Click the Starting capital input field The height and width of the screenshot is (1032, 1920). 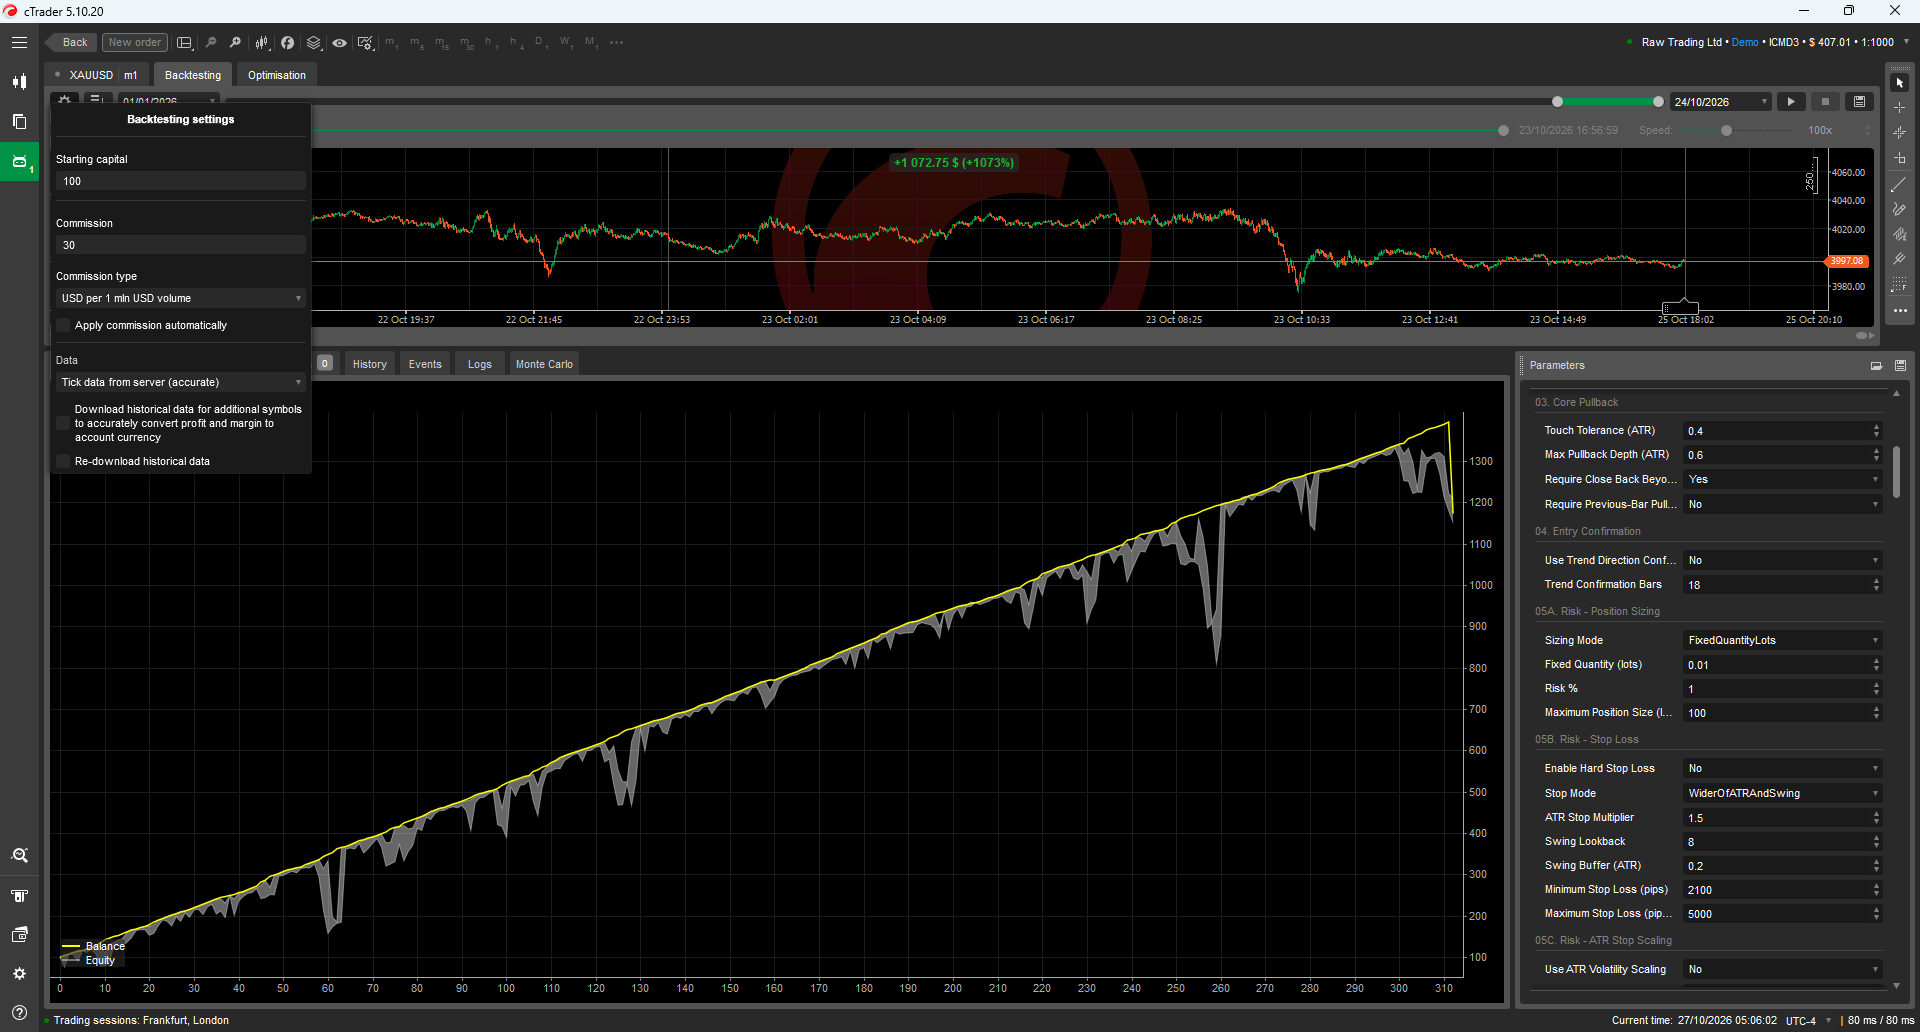pos(181,181)
